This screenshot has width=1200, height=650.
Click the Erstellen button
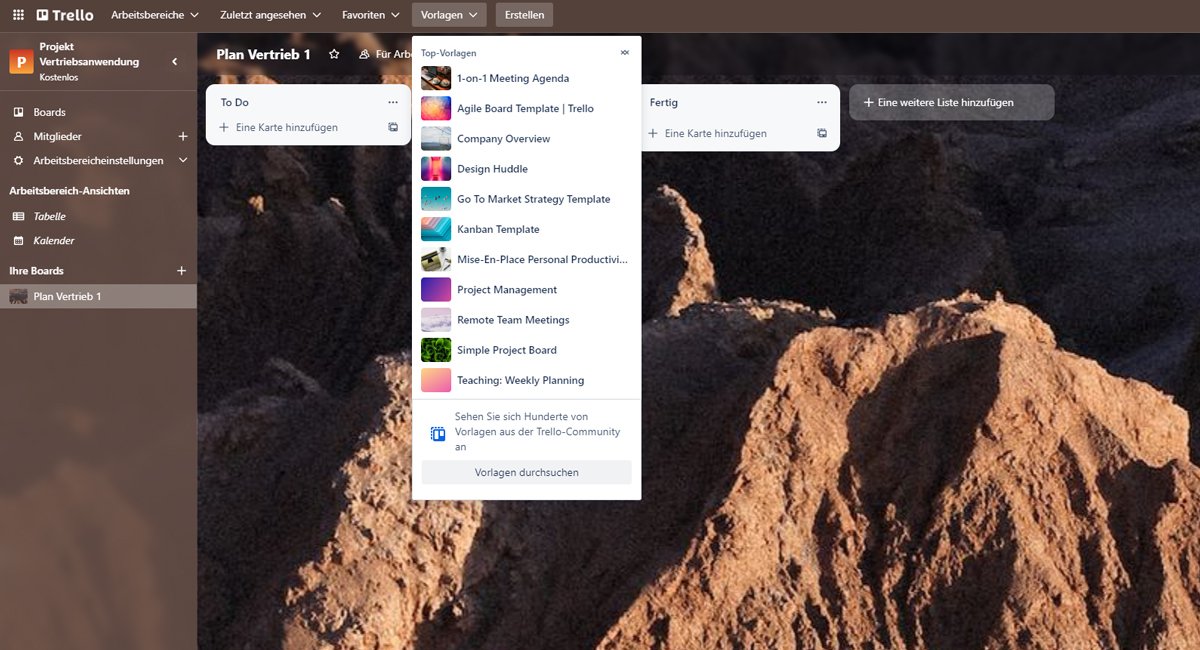click(524, 14)
